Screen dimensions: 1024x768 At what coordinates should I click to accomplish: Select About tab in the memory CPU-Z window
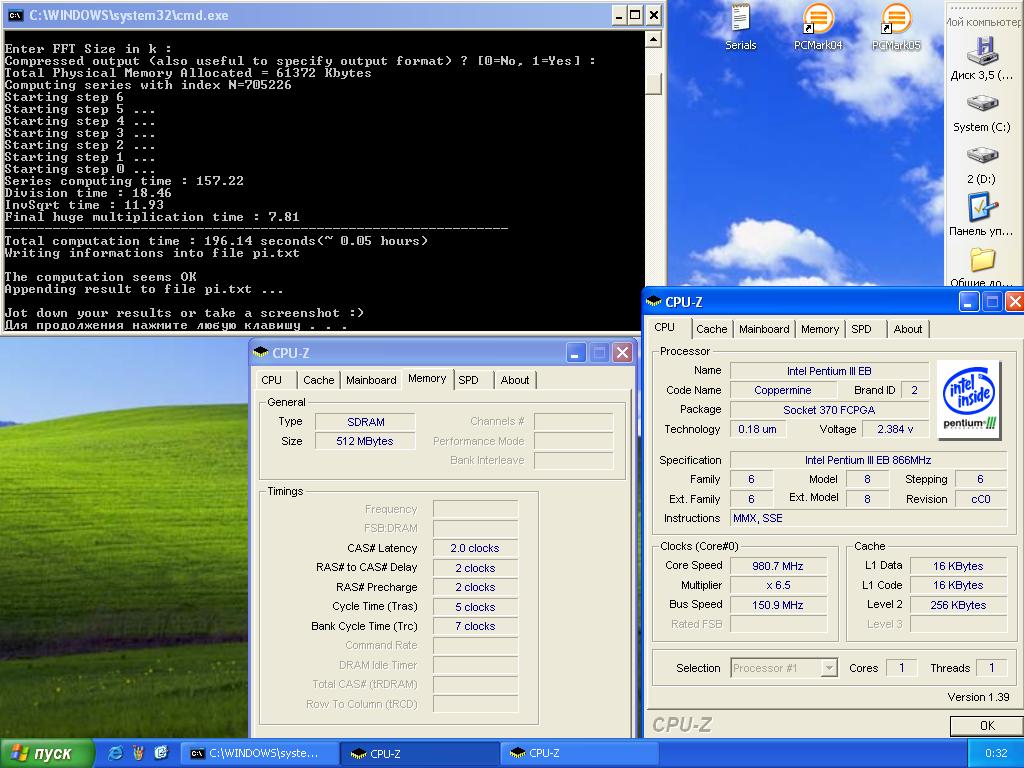[515, 380]
